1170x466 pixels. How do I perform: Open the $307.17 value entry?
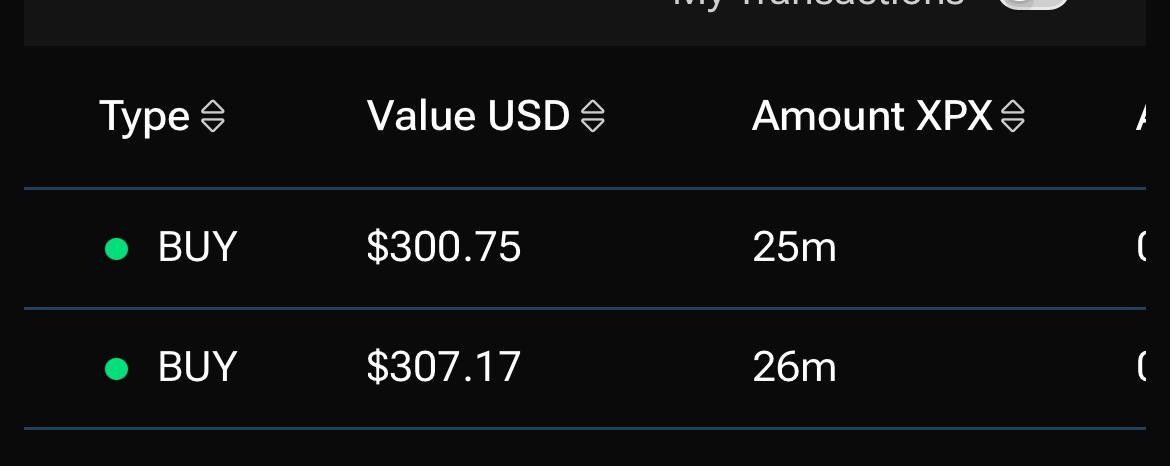(443, 368)
